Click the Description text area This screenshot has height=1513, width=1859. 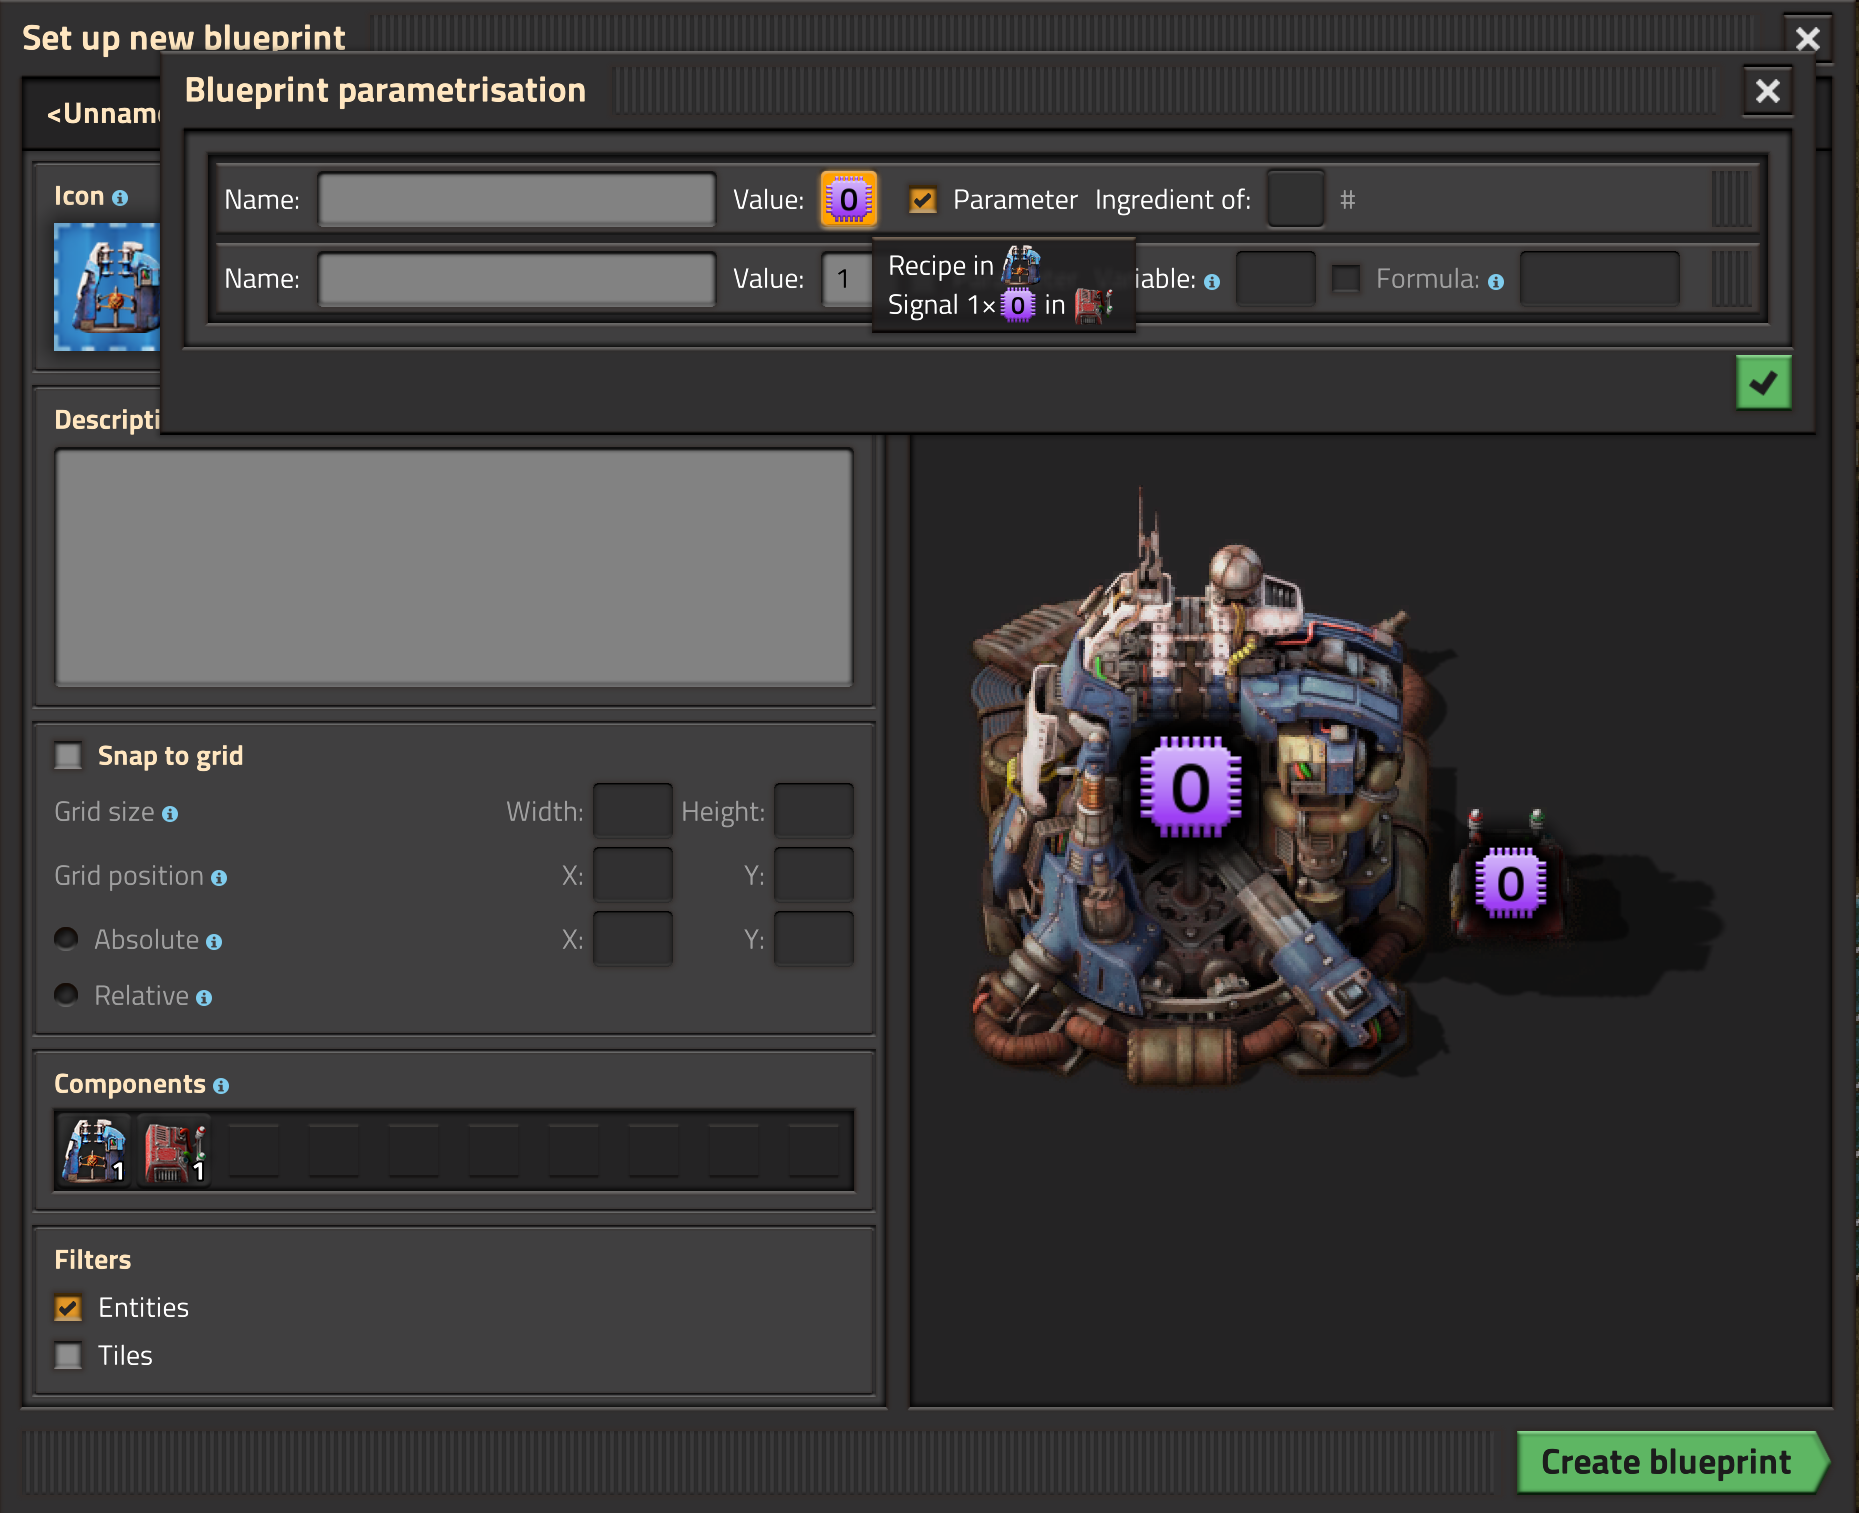click(454, 567)
